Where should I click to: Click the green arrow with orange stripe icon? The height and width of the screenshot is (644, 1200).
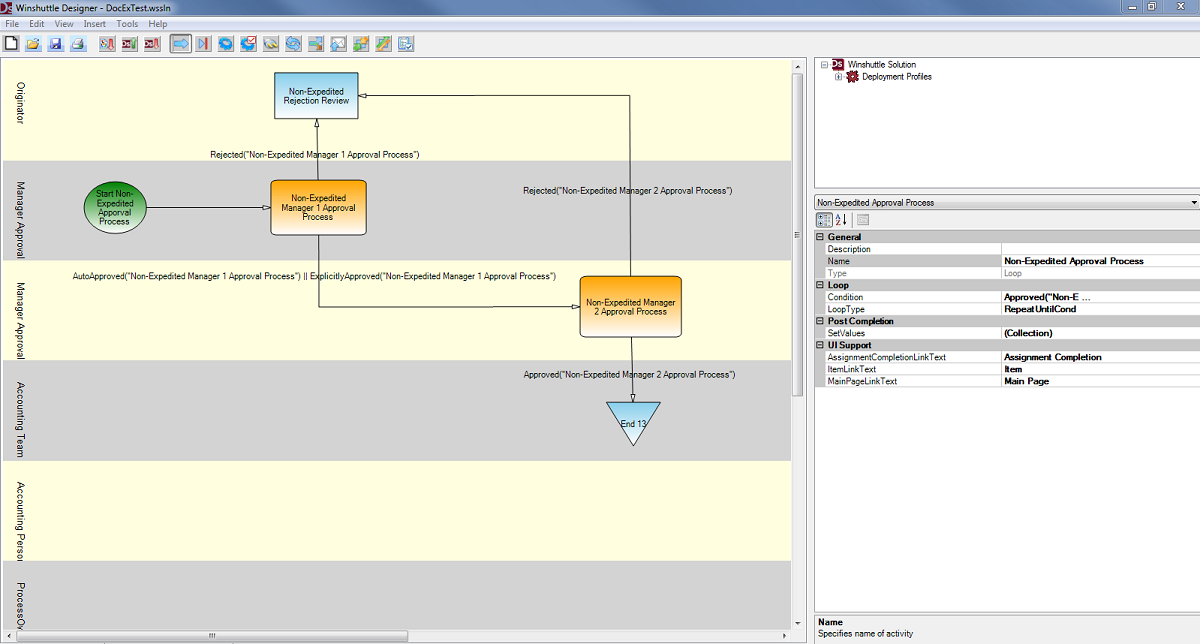click(383, 44)
